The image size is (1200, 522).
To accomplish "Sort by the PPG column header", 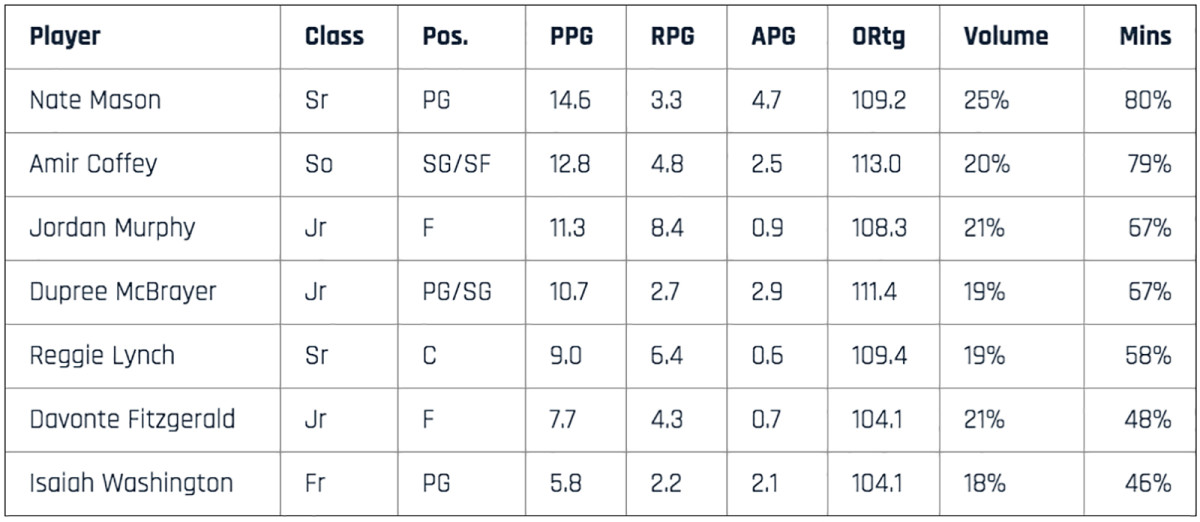I will (x=571, y=38).
